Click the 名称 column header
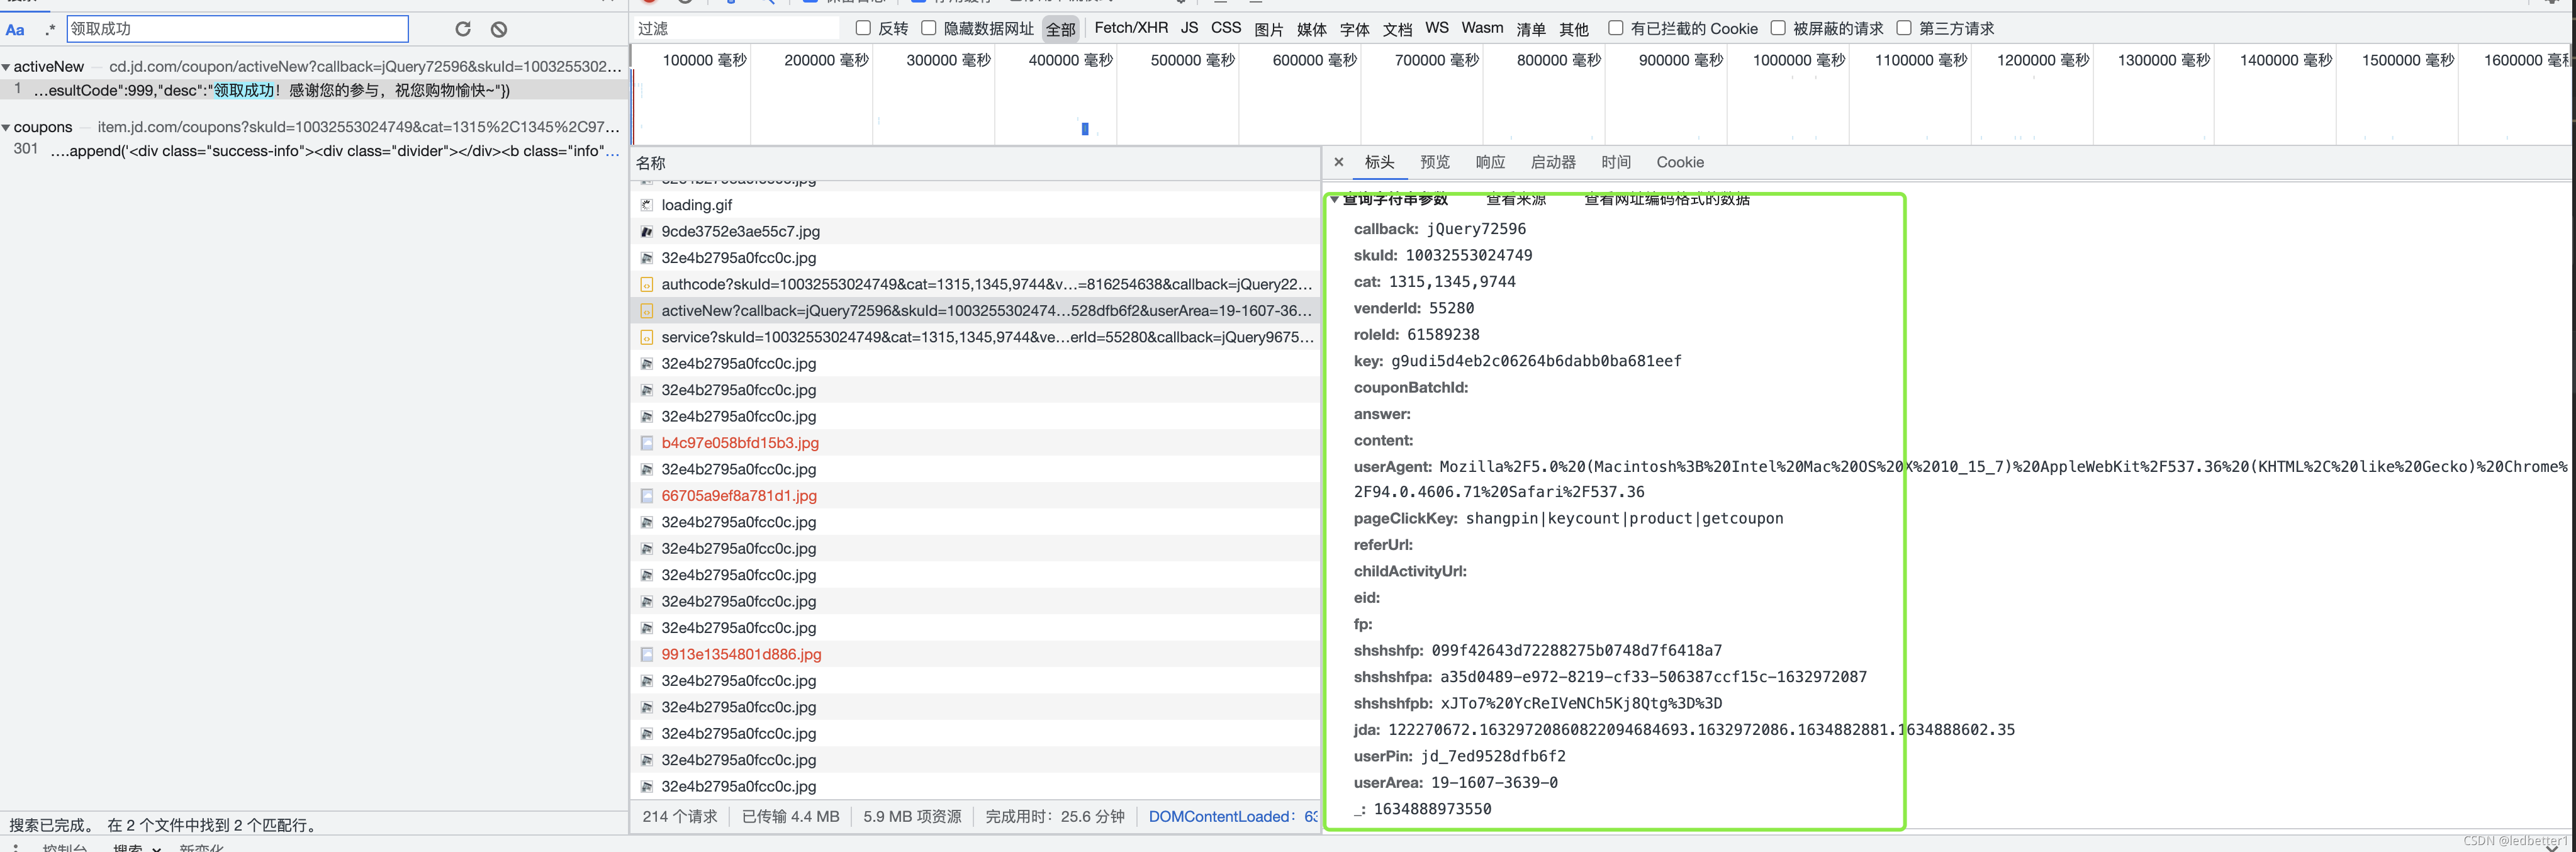This screenshot has width=2576, height=852. pos(975,163)
